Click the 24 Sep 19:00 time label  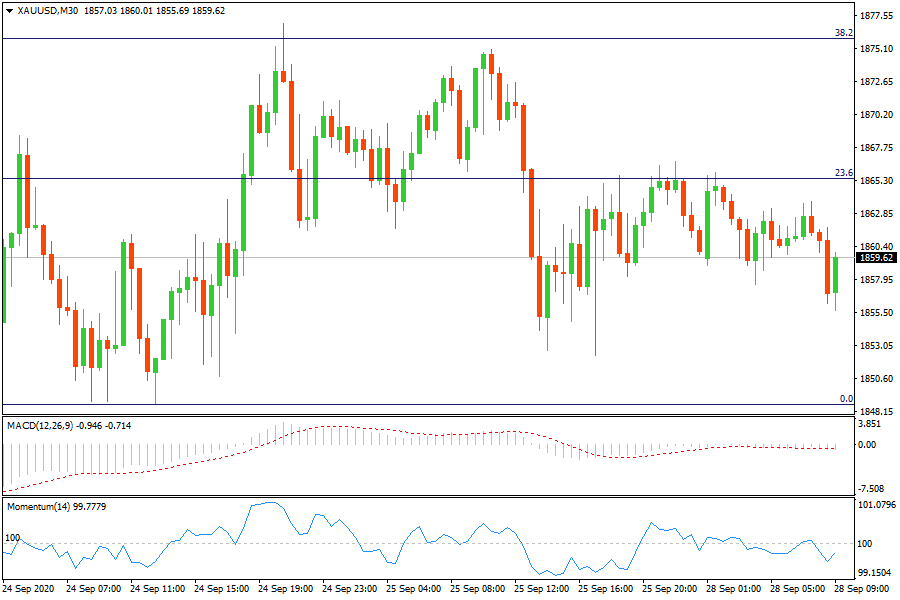click(289, 589)
